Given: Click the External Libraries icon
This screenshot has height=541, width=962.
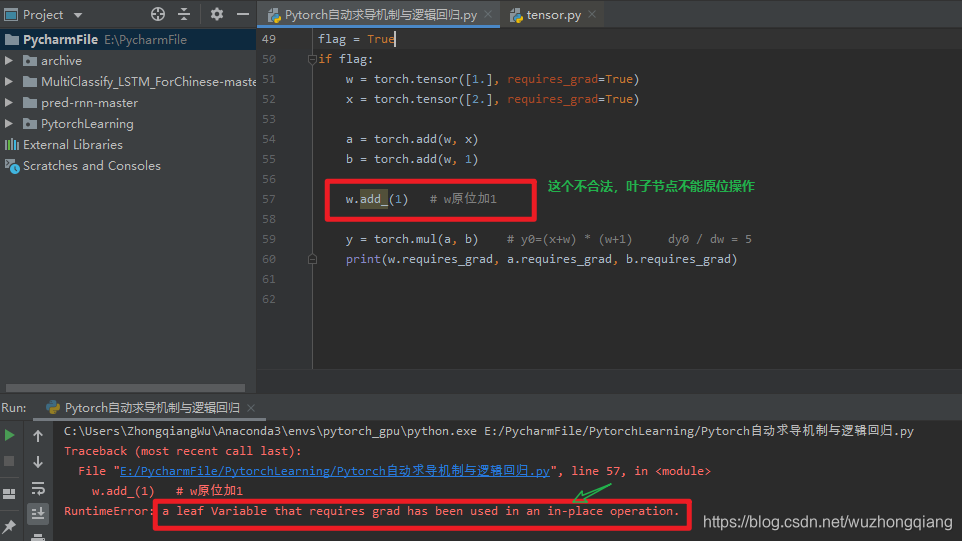Looking at the screenshot, I should (12, 145).
